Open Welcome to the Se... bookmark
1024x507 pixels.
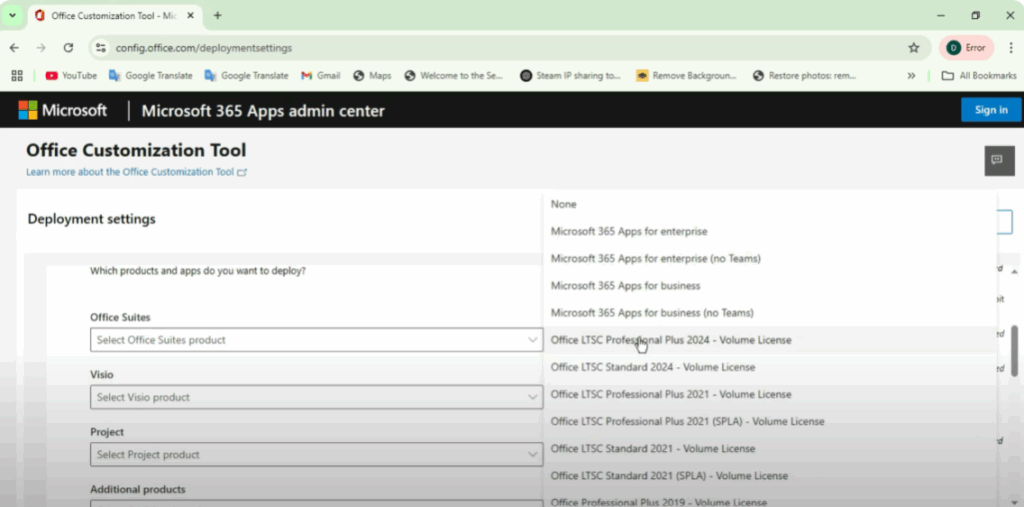point(455,76)
